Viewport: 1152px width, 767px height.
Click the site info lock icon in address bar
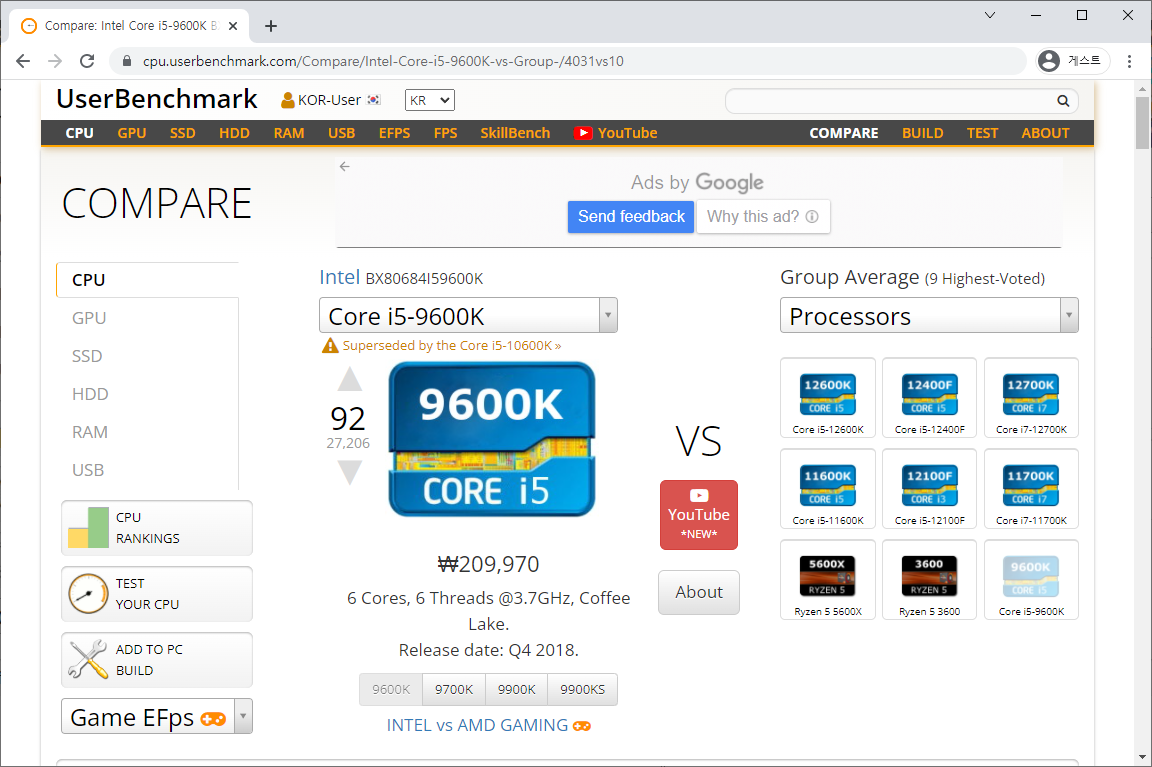point(126,61)
